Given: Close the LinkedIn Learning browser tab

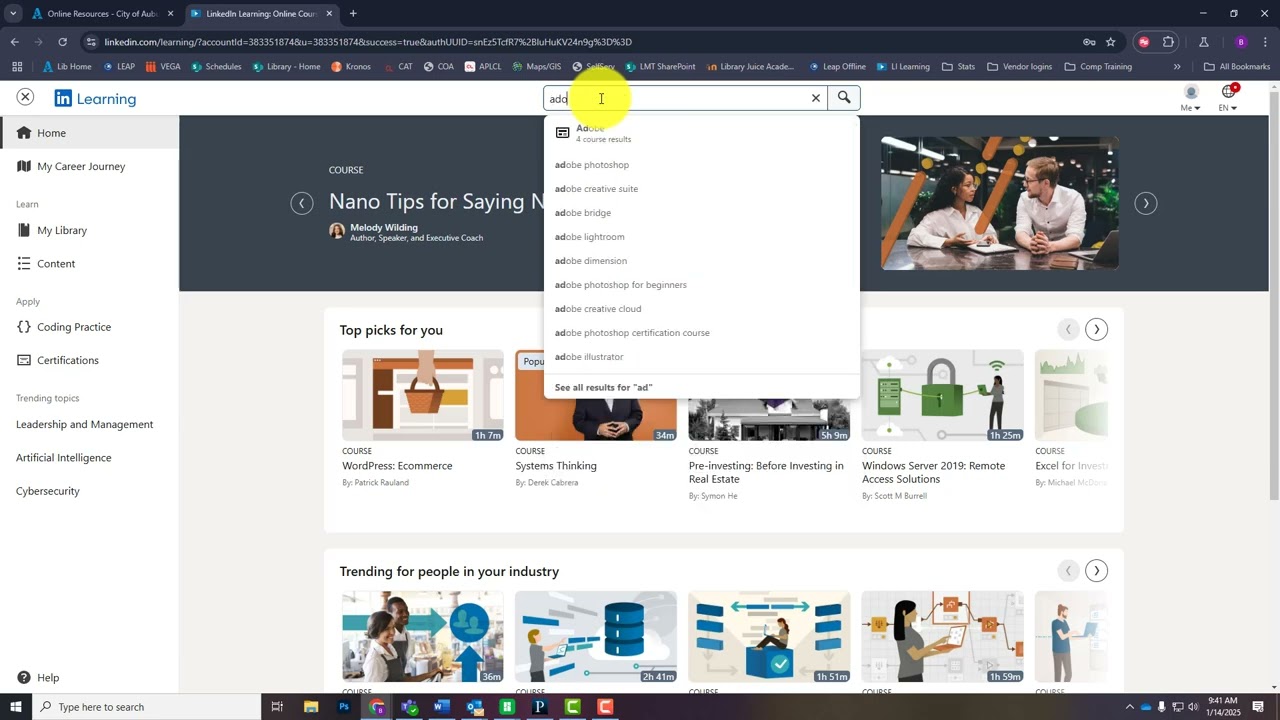Looking at the screenshot, I should (329, 14).
